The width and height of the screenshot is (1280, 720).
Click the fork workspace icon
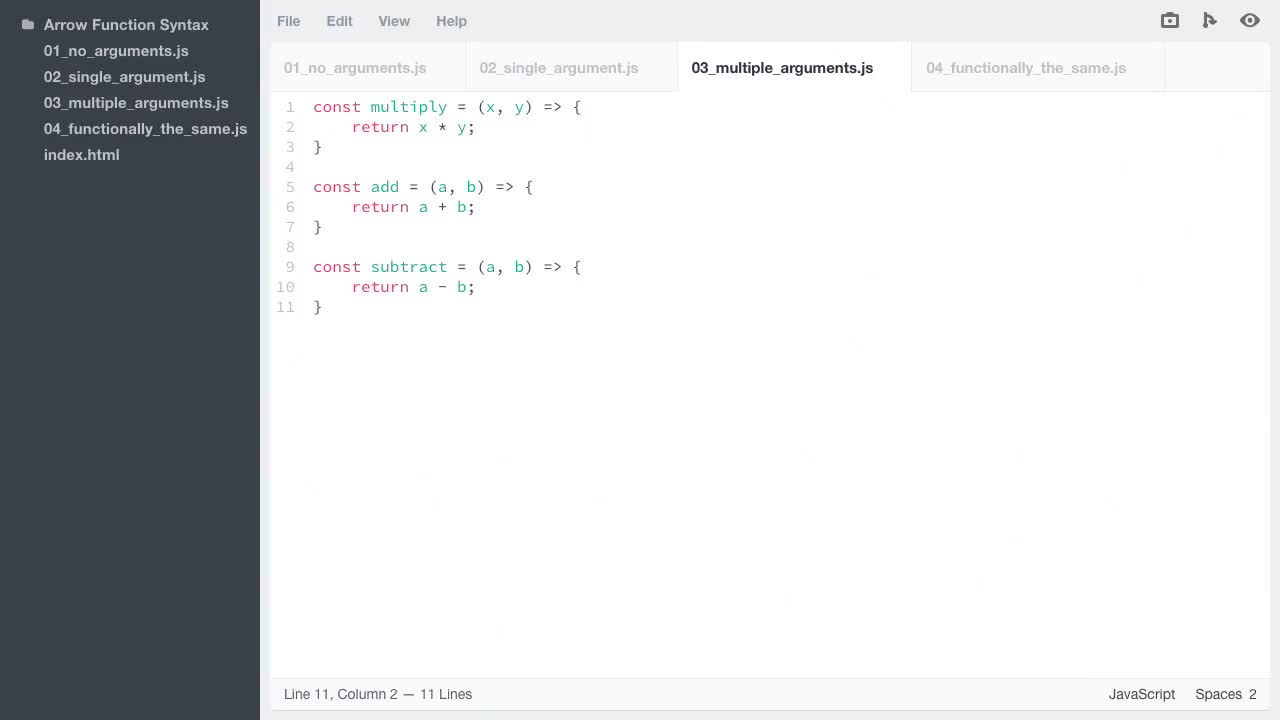coord(1209,20)
